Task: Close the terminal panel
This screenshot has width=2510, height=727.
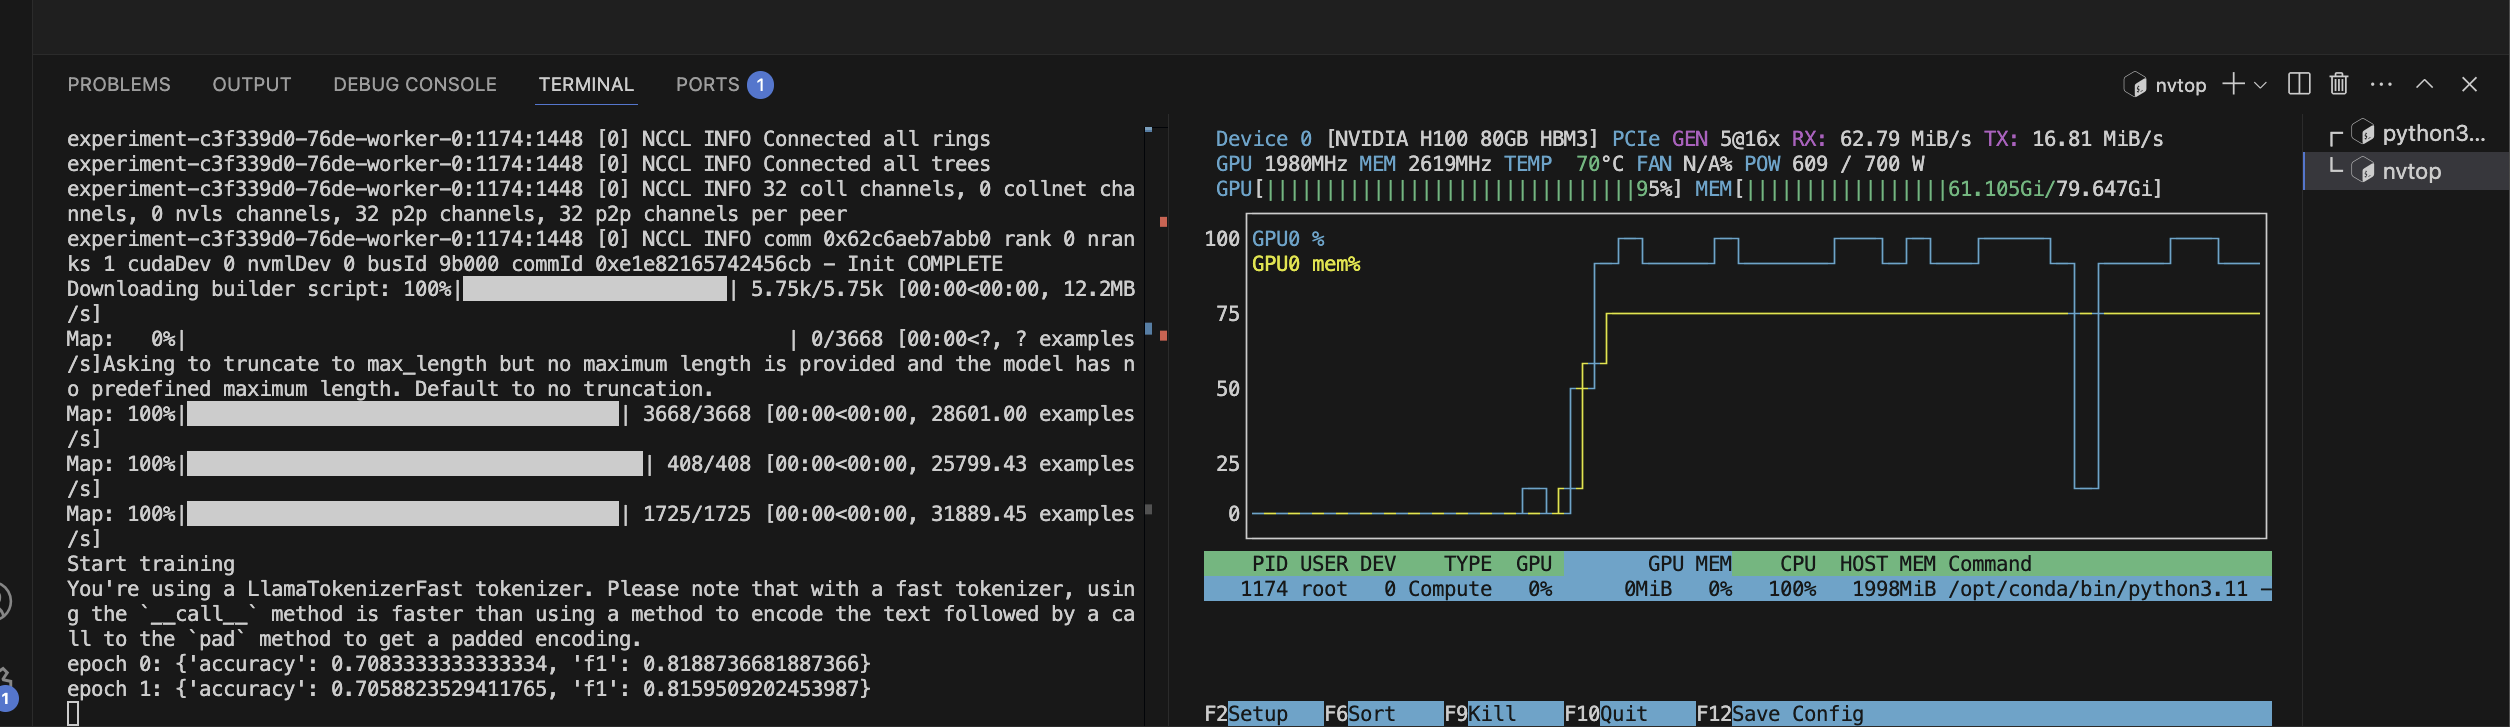Action: [x=2469, y=84]
